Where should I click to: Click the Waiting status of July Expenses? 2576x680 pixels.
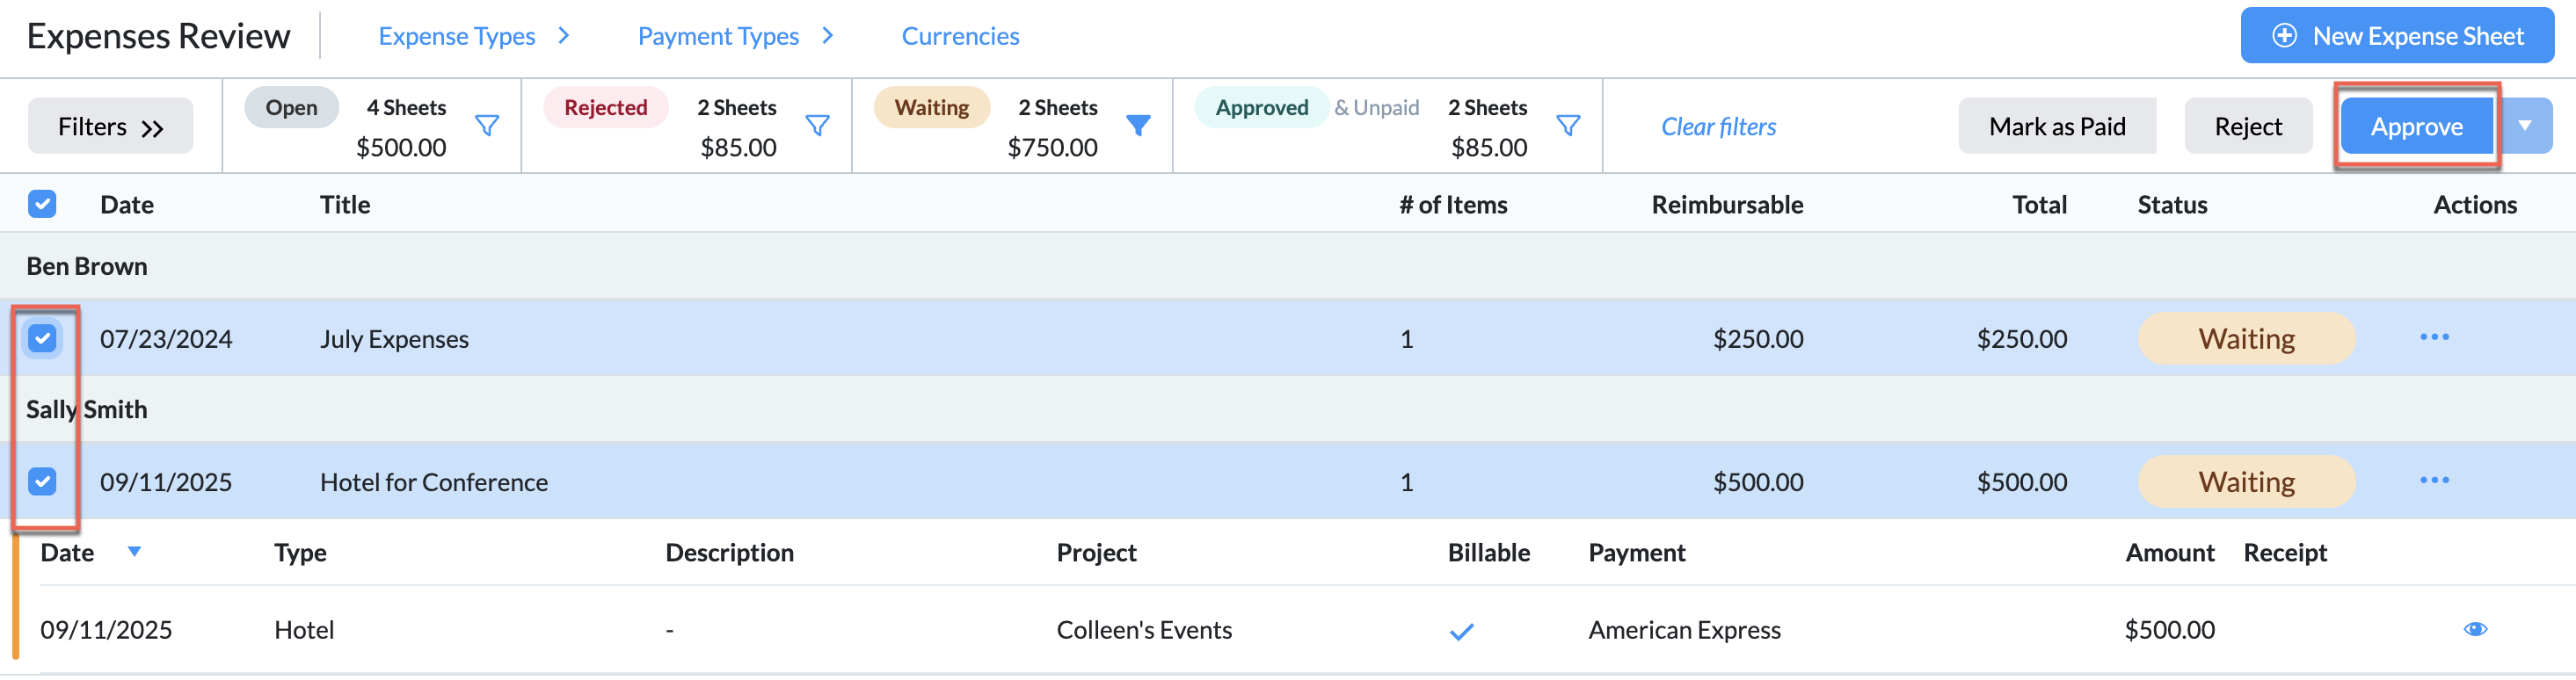click(2246, 338)
